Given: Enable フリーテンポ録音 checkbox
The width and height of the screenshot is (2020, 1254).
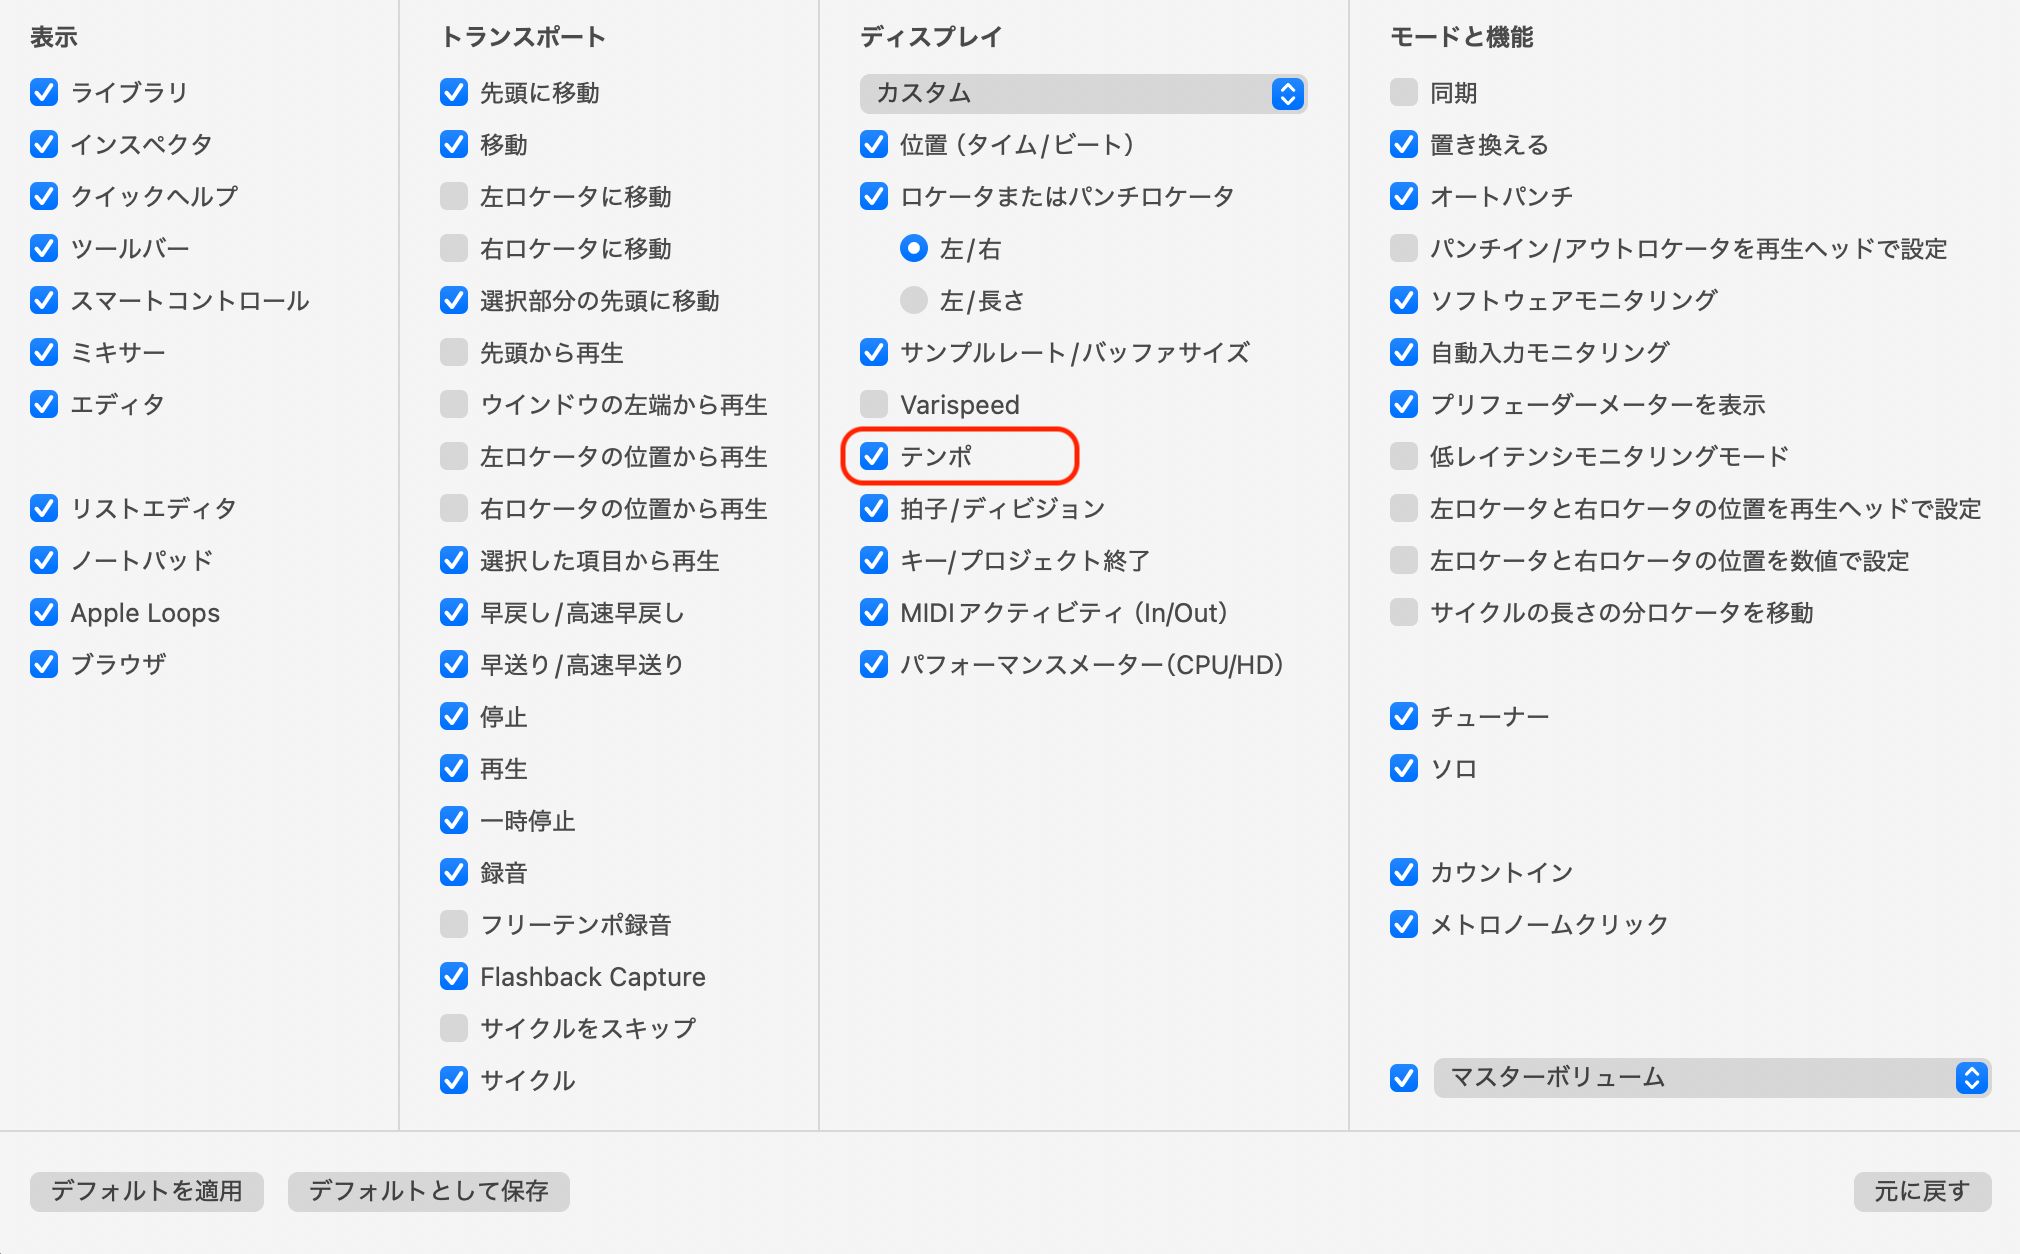Looking at the screenshot, I should click(454, 924).
